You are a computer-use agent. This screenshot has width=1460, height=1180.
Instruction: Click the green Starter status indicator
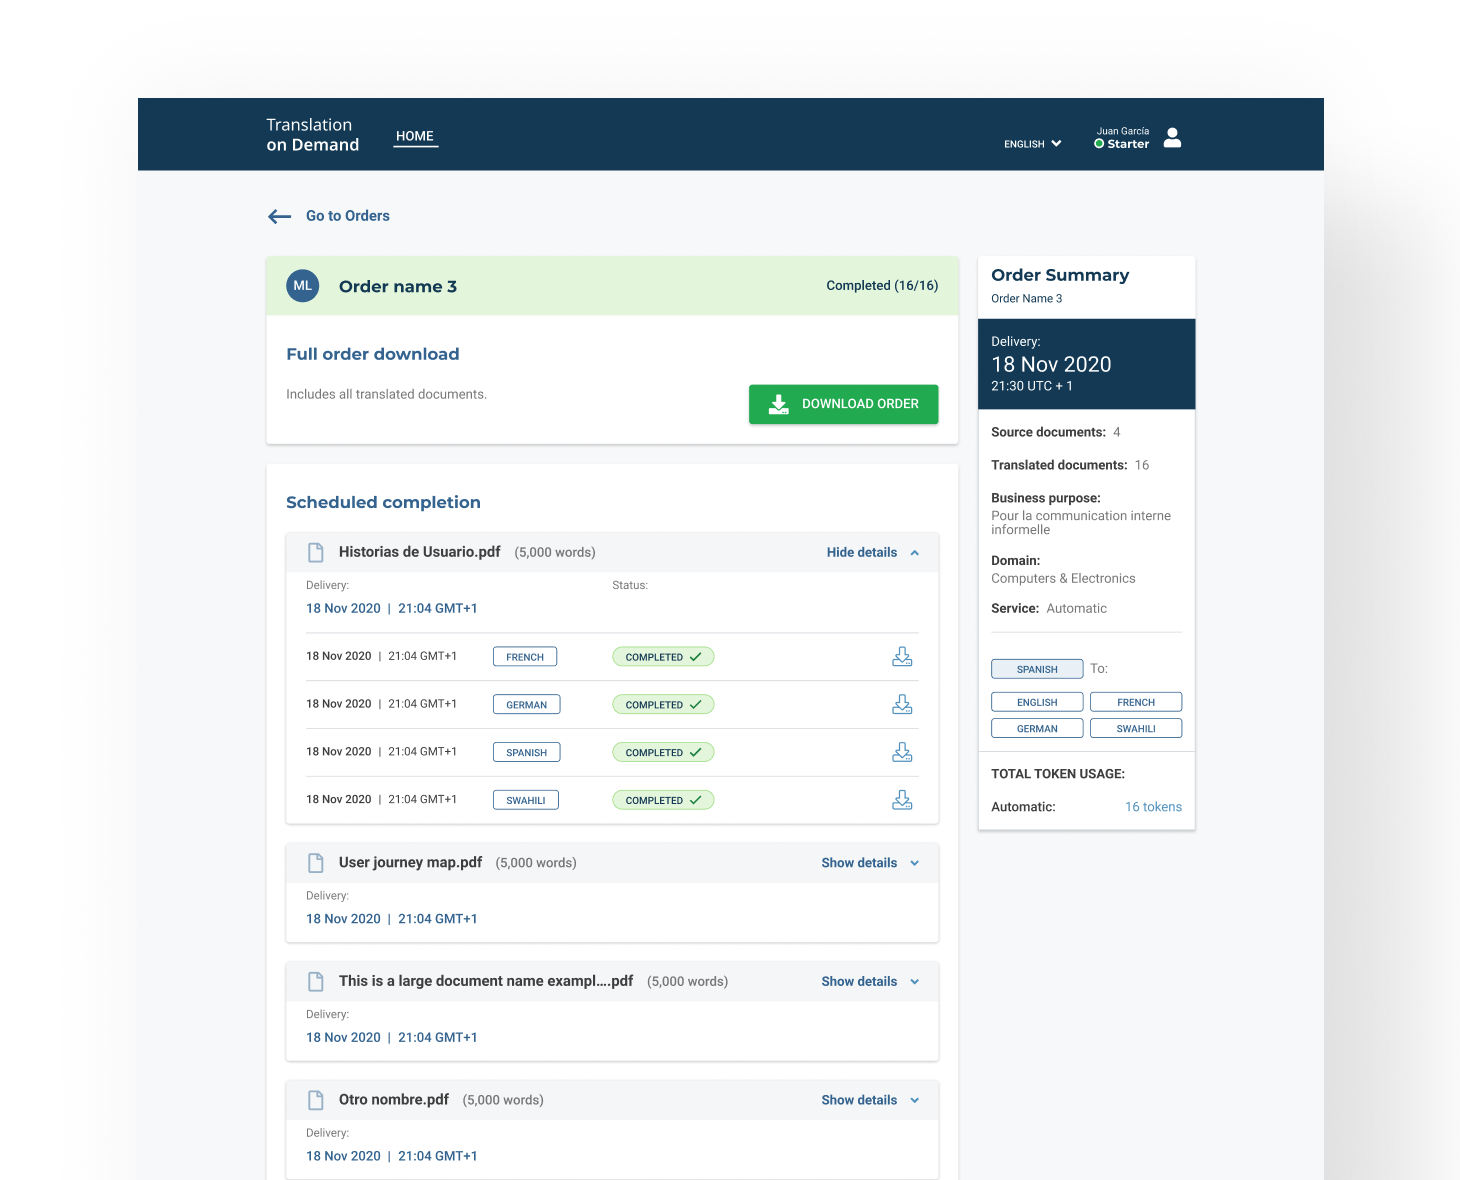(x=1099, y=144)
